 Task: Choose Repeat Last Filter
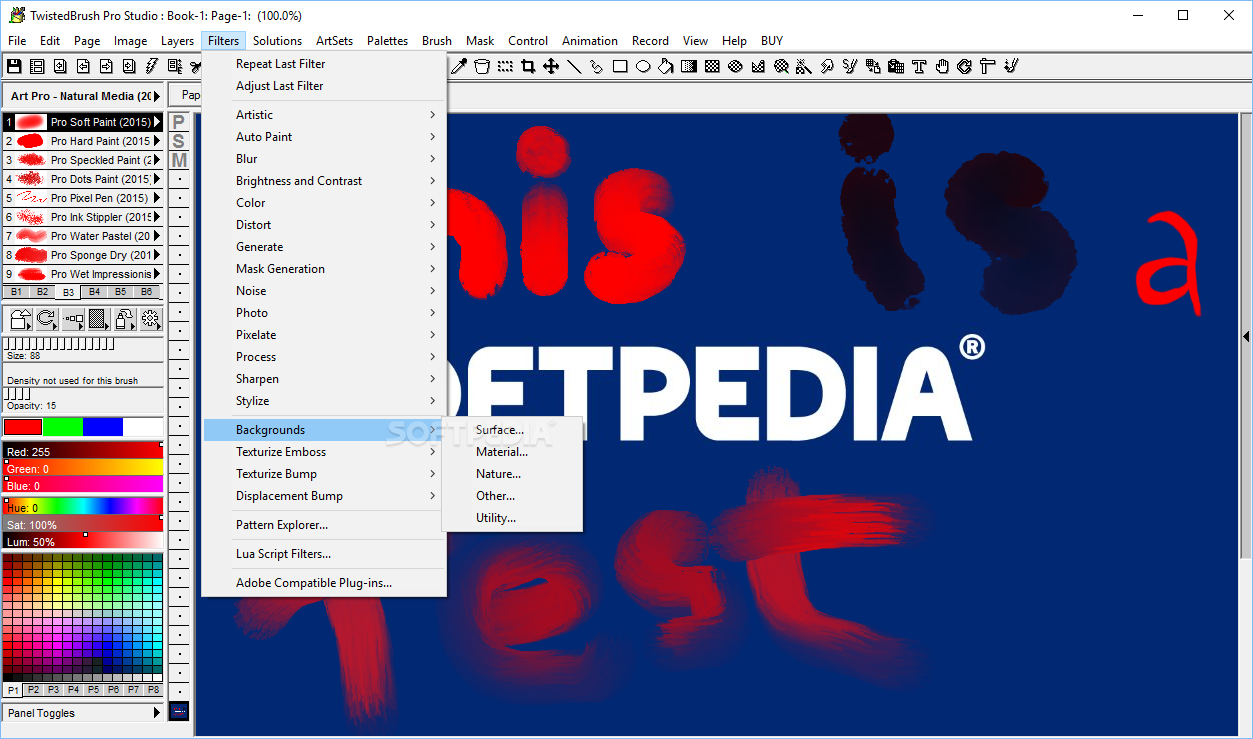tap(325, 64)
